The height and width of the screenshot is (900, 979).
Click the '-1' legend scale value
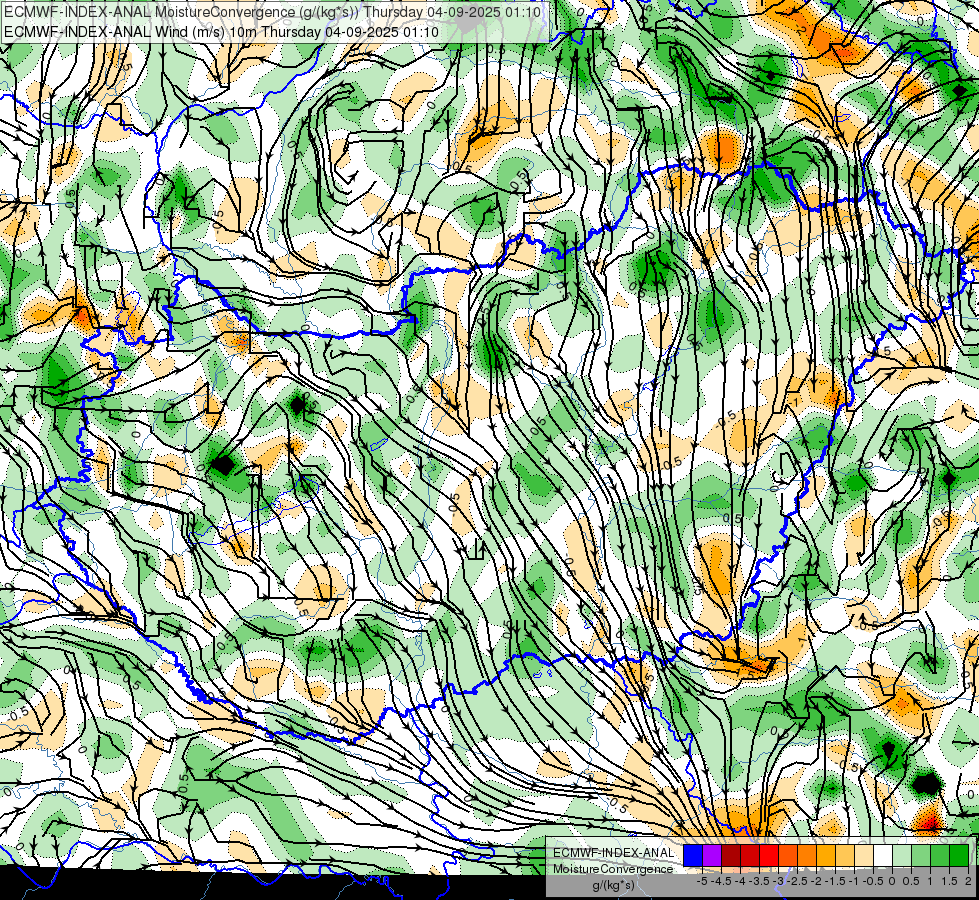click(854, 881)
